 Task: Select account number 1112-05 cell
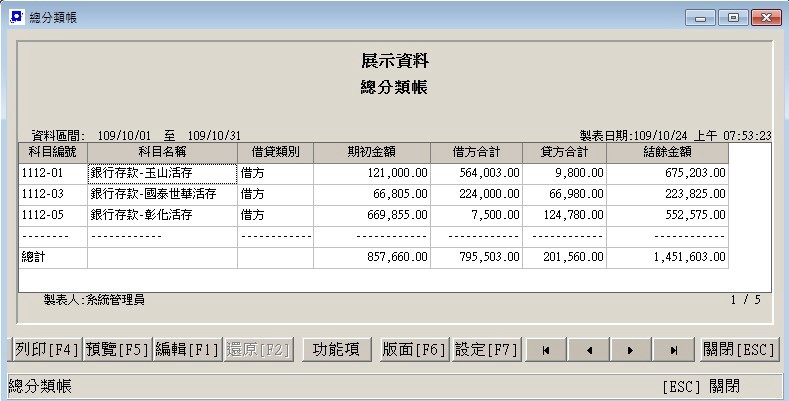pos(53,215)
